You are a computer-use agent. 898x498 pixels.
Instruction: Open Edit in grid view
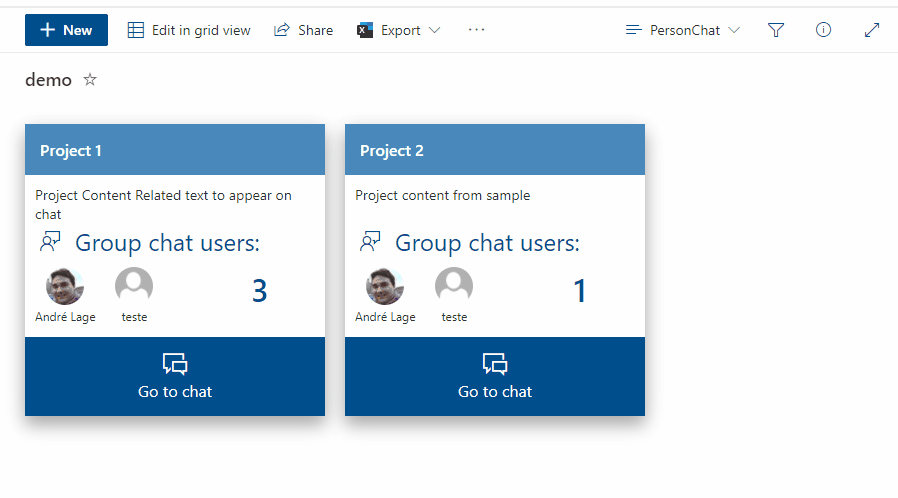click(189, 30)
